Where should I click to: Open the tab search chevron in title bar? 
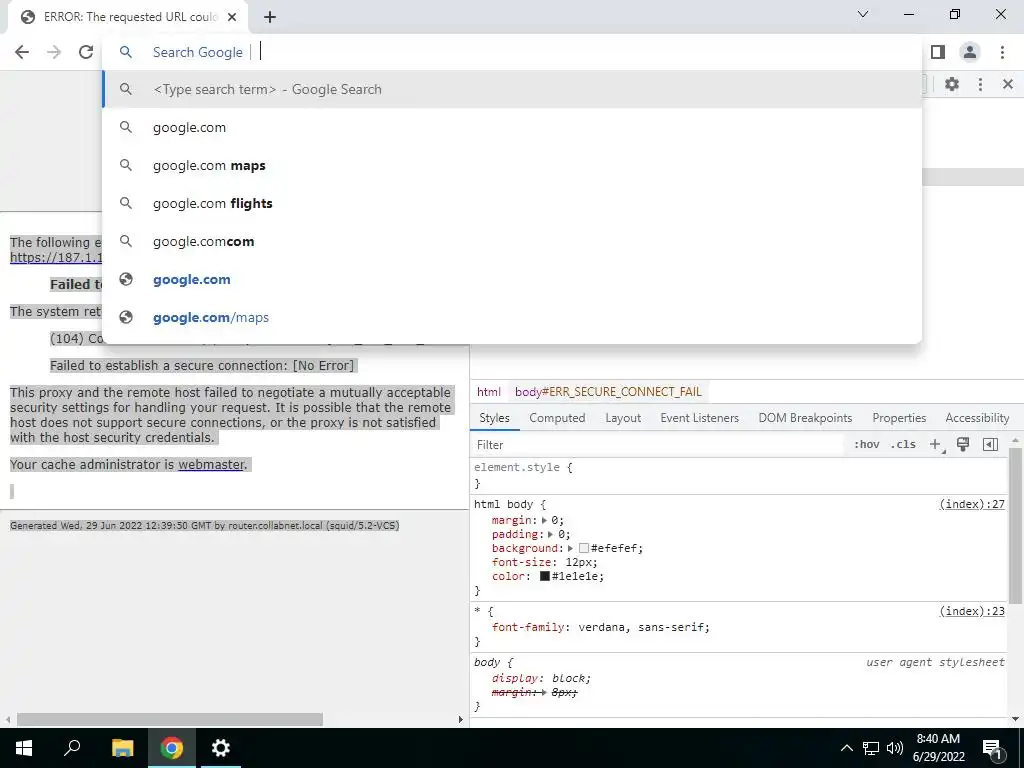(863, 14)
